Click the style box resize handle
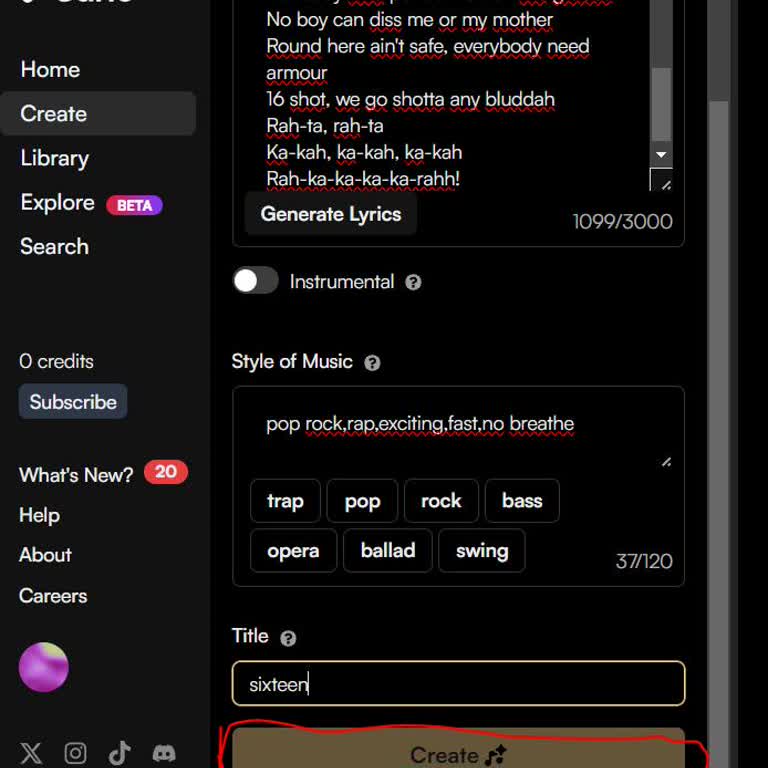The width and height of the screenshot is (768, 768). click(666, 462)
